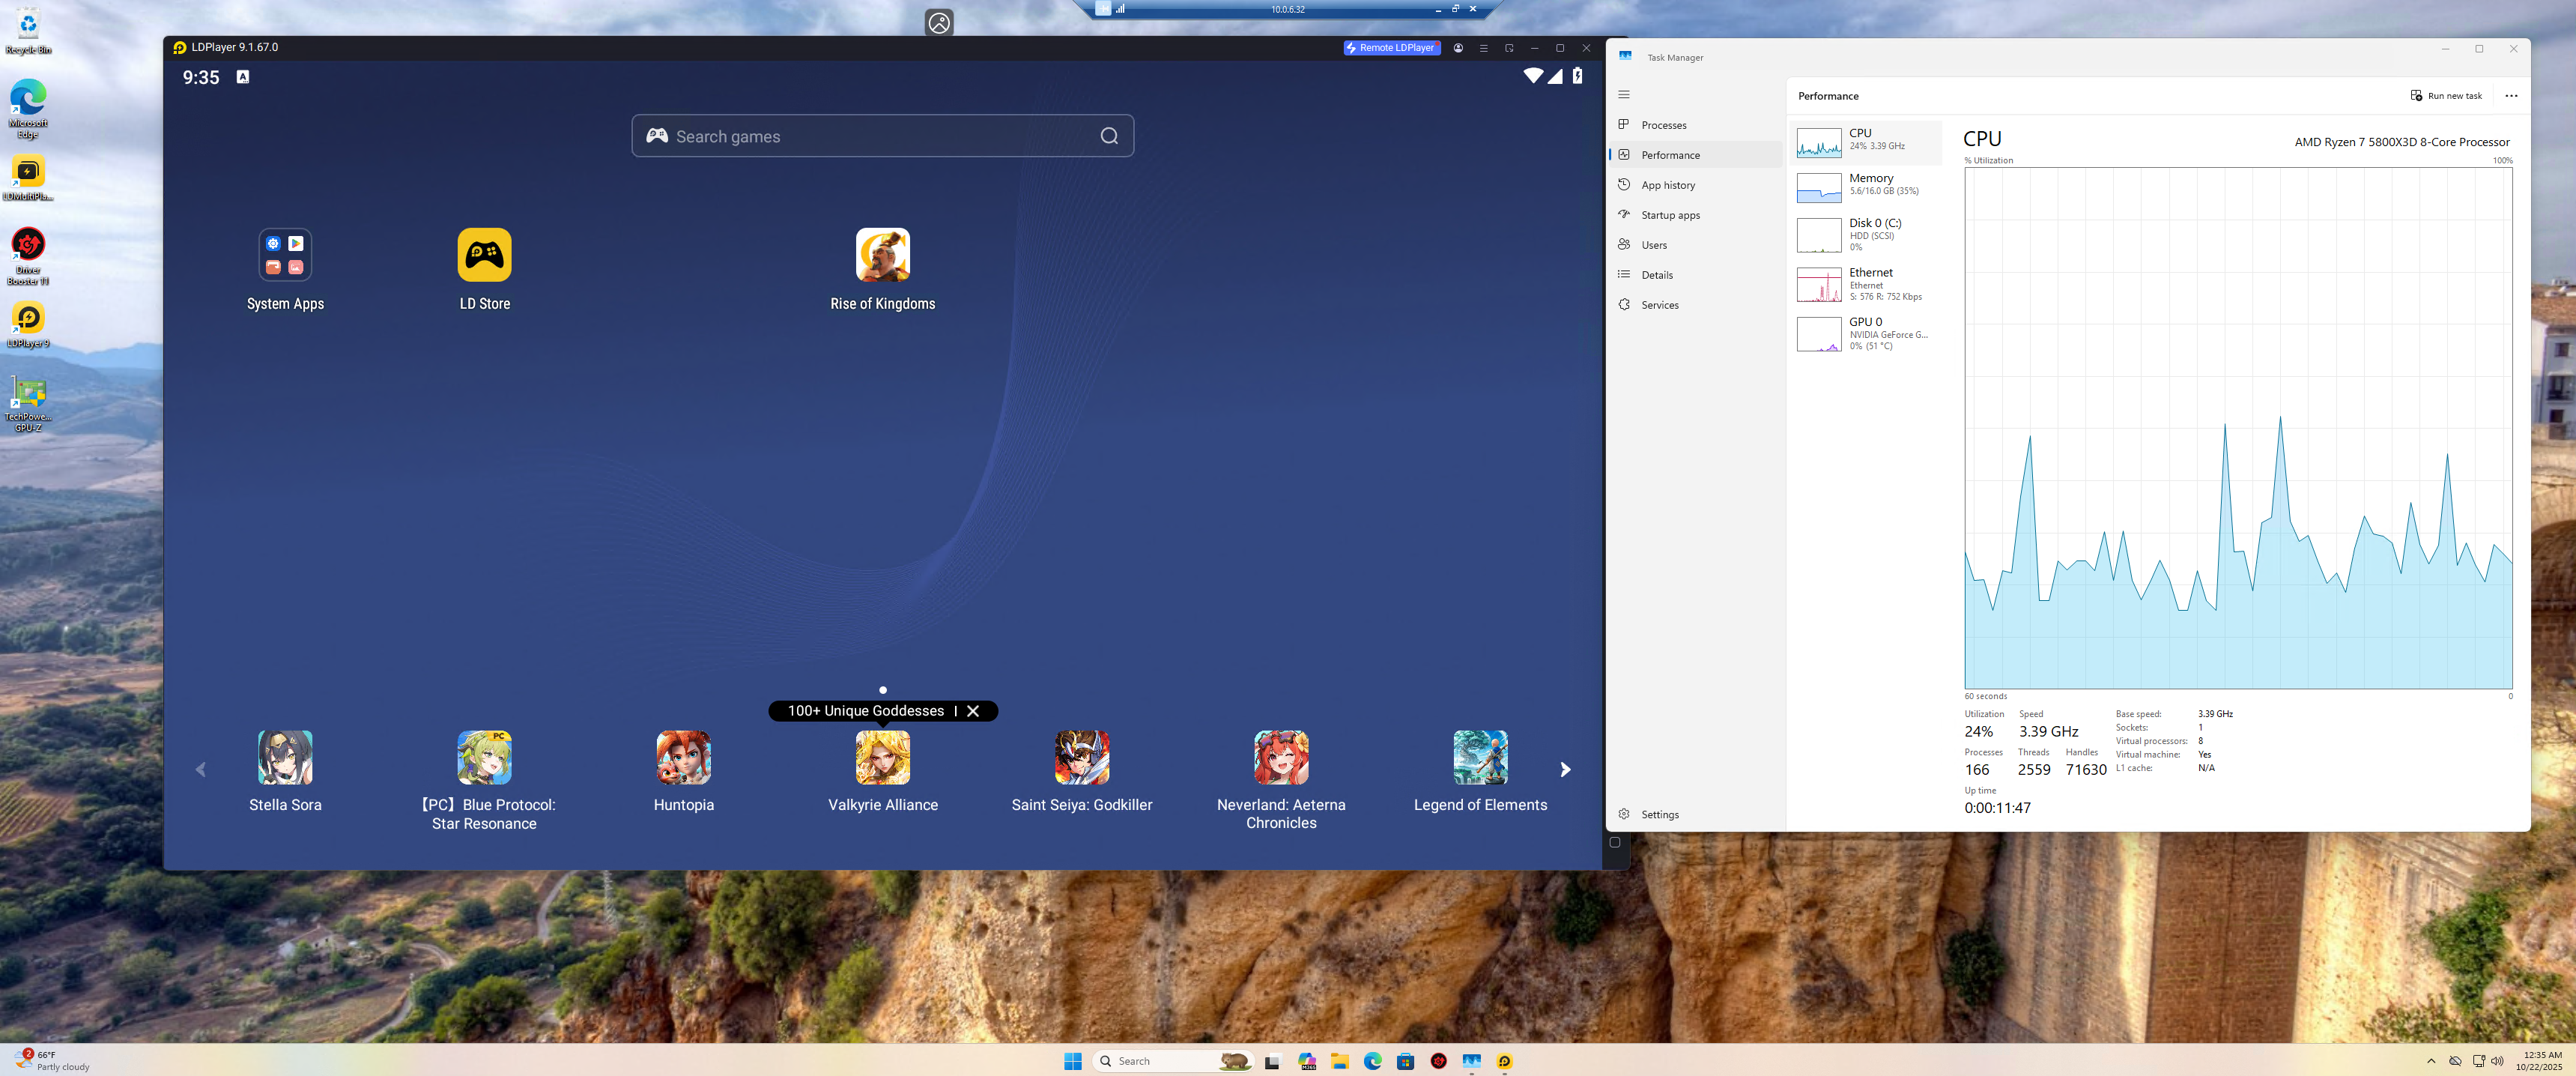Open Saint Seiya: Godkiller game icon
Image resolution: width=2576 pixels, height=1076 pixels.
tap(1081, 758)
